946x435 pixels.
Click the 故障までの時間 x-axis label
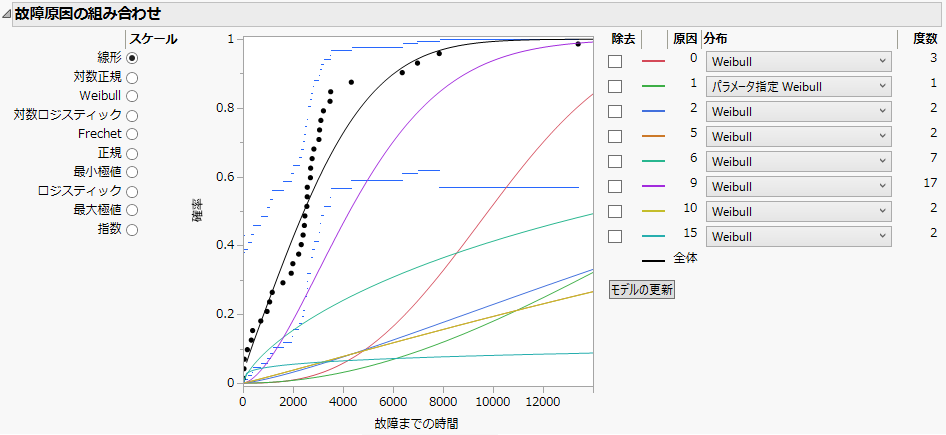416,424
